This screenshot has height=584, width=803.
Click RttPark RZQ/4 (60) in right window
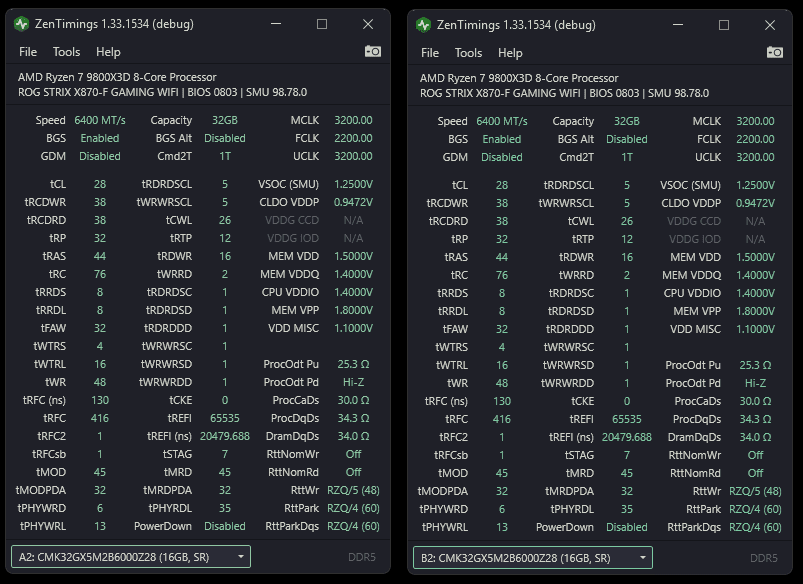pyautogui.click(x=755, y=509)
